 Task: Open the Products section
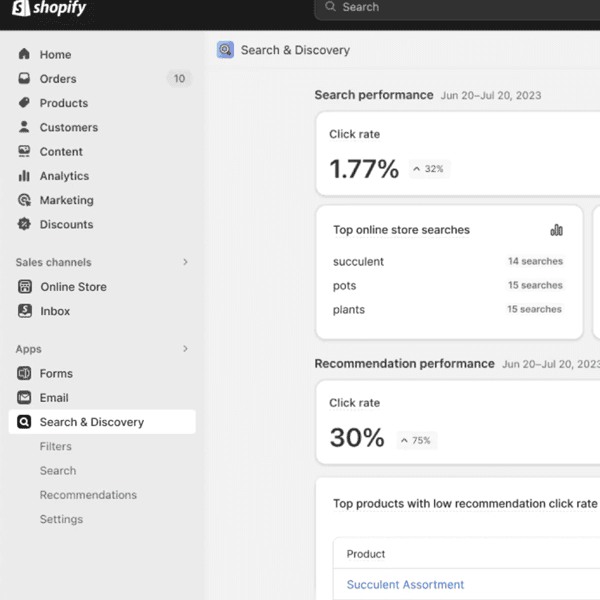[64, 103]
